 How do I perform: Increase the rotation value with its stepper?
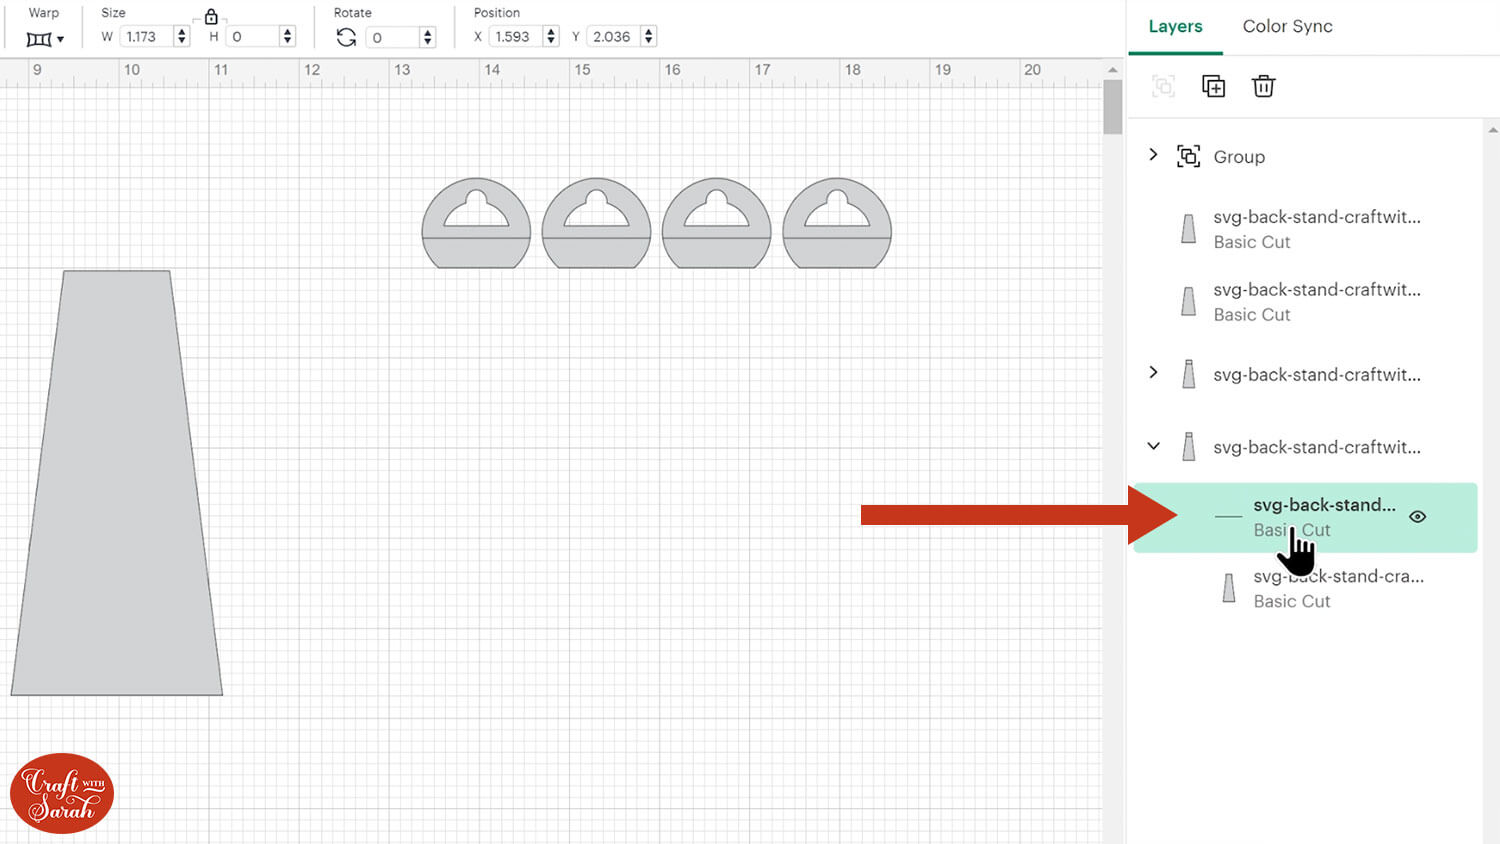428,31
